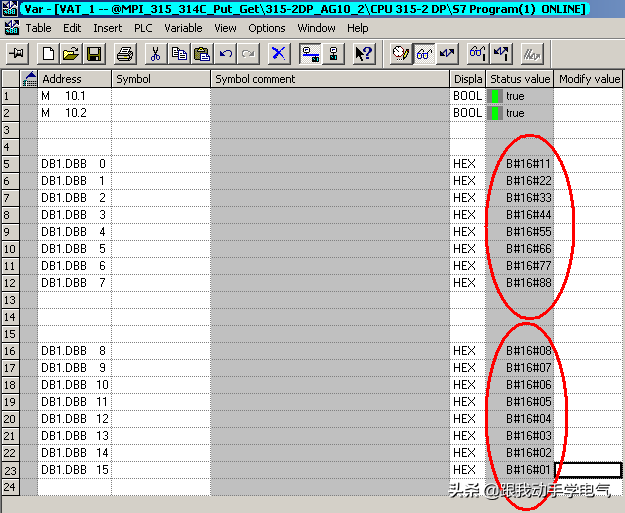Image resolution: width=625 pixels, height=513 pixels.
Task: Click the blue X delete icon
Action: point(278,53)
